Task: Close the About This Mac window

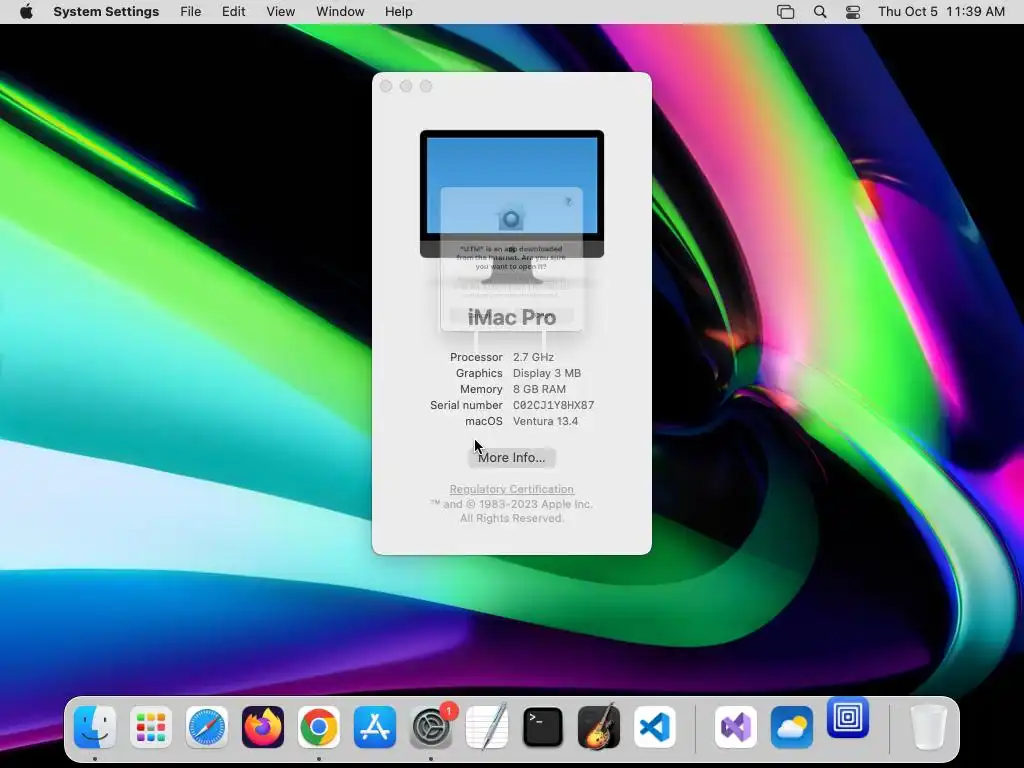Action: coord(386,86)
